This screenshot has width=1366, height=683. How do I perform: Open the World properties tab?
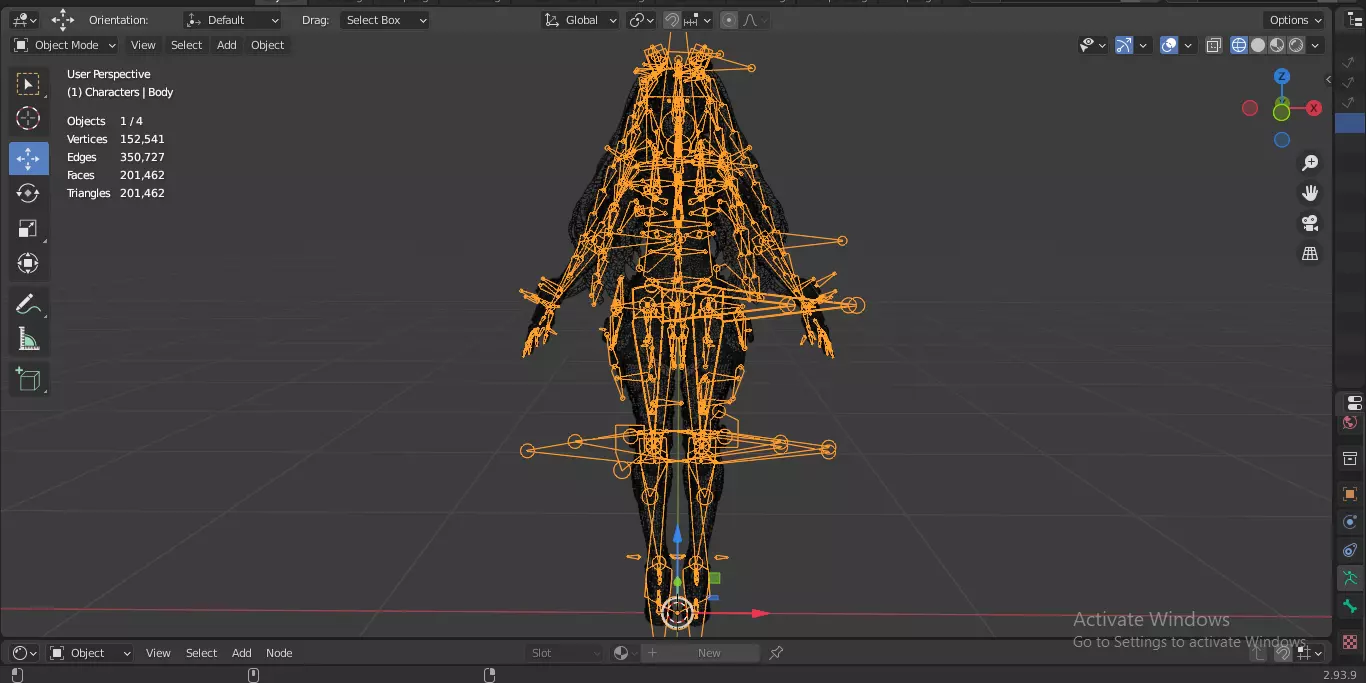tap(1350, 423)
